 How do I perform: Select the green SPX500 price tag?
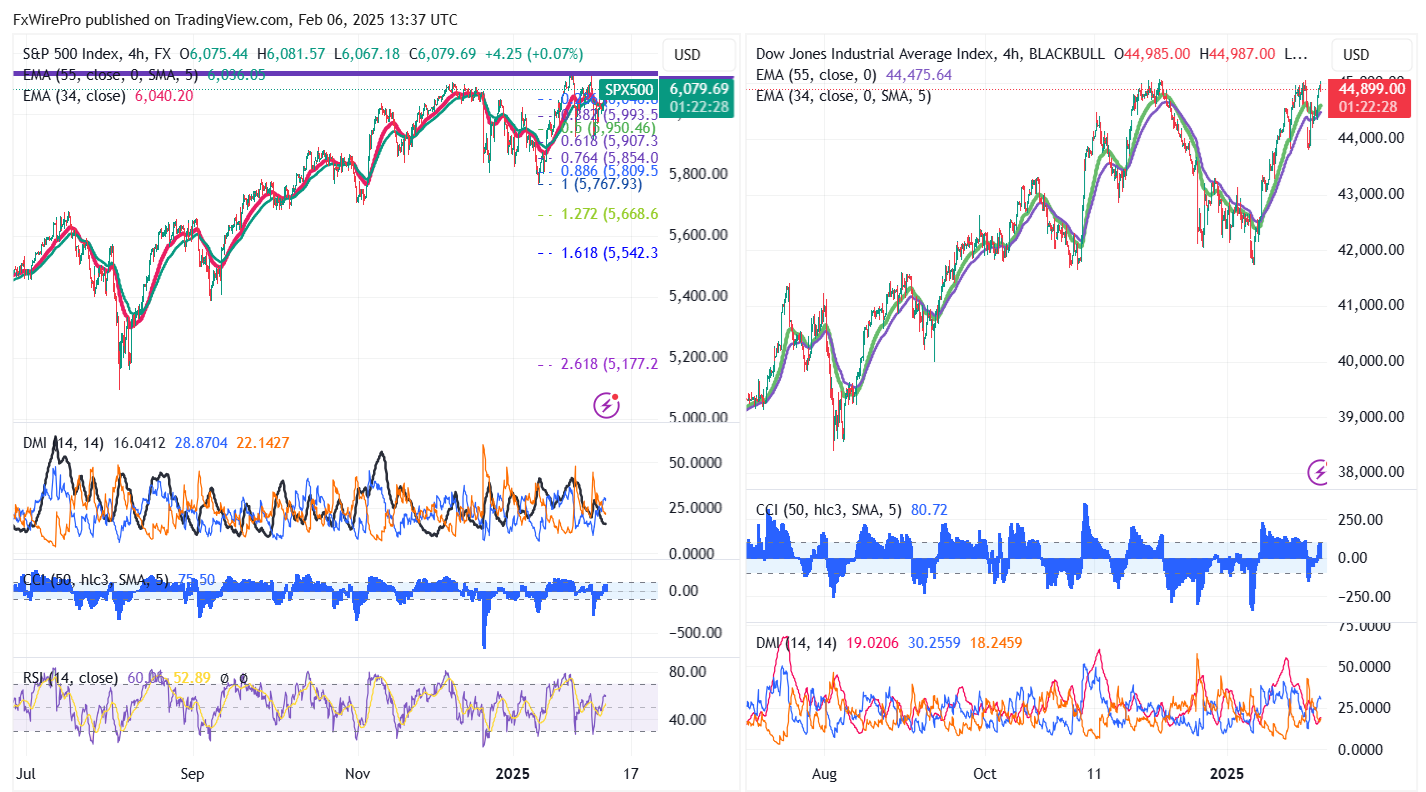[x=628, y=89]
